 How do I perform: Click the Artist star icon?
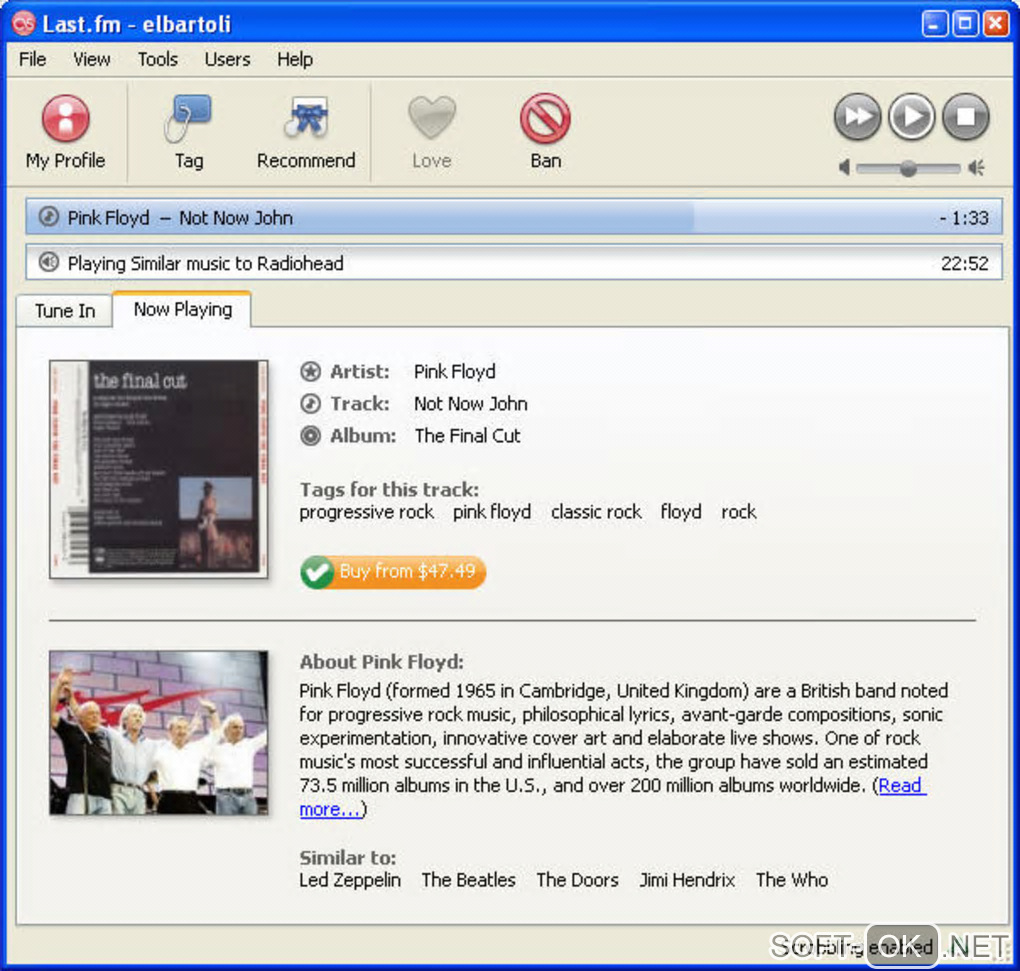[310, 371]
